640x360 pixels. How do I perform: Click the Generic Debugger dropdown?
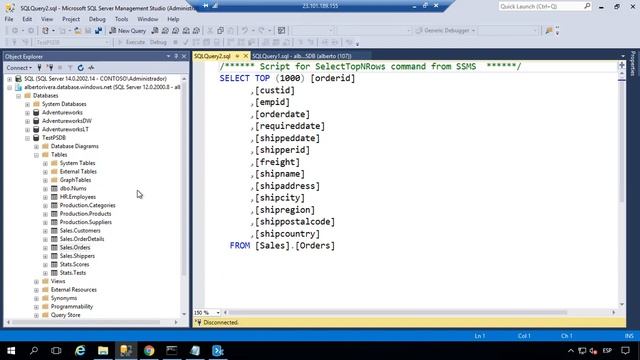click(446, 31)
